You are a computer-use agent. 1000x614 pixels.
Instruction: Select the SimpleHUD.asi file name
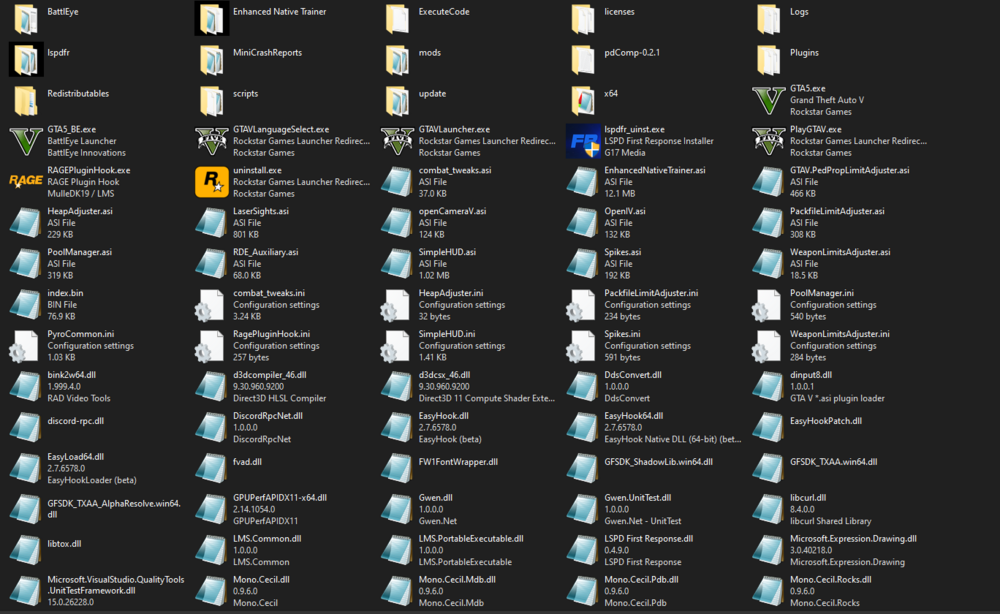point(447,252)
